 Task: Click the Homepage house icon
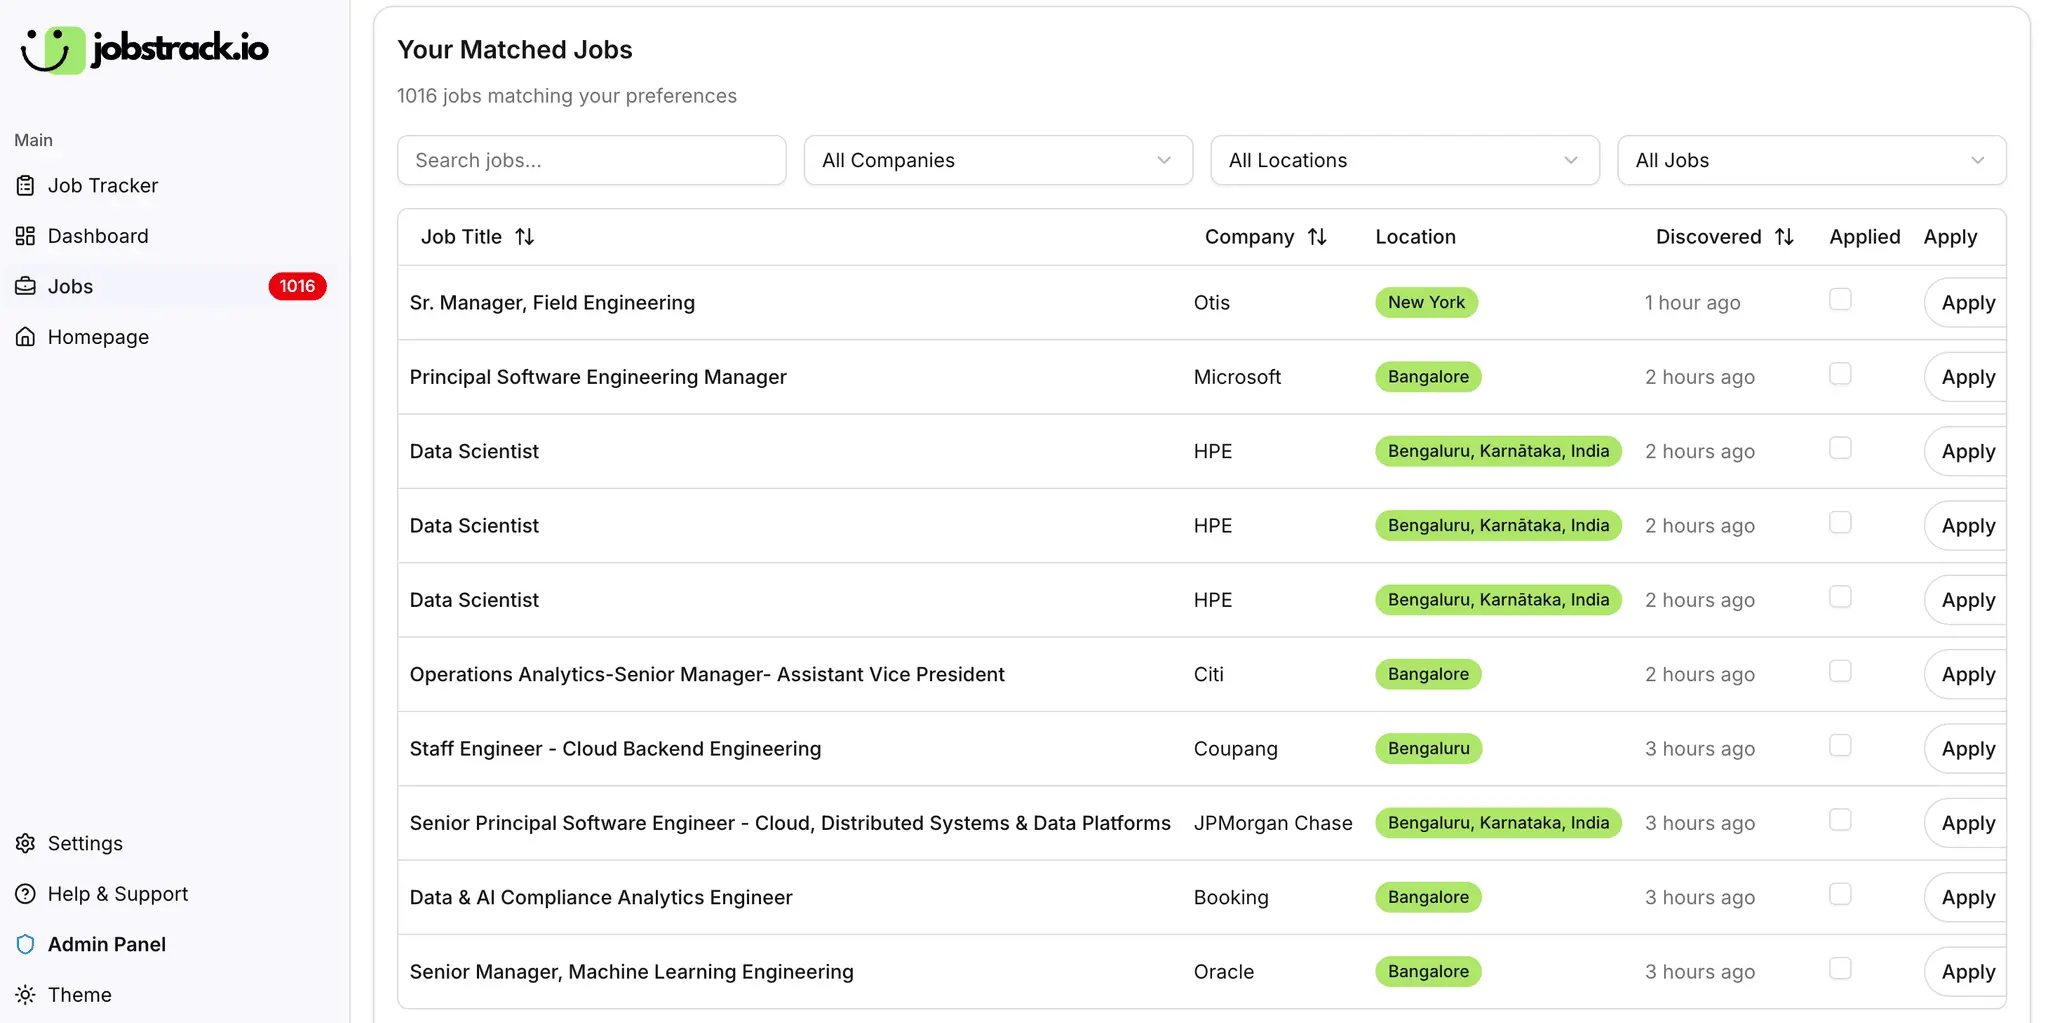tap(26, 337)
